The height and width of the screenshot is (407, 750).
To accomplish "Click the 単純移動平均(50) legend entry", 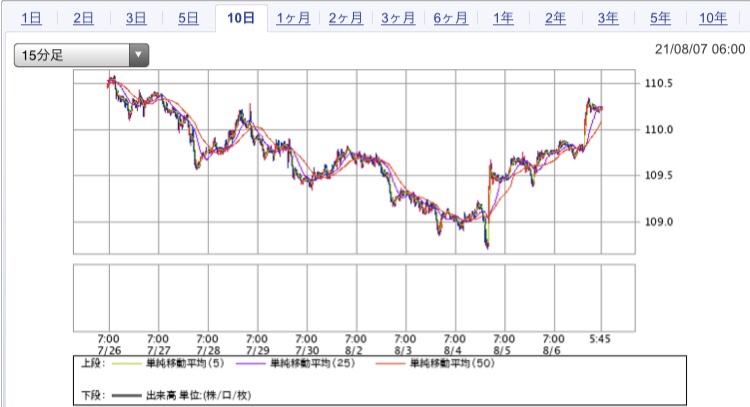I will [x=452, y=363].
